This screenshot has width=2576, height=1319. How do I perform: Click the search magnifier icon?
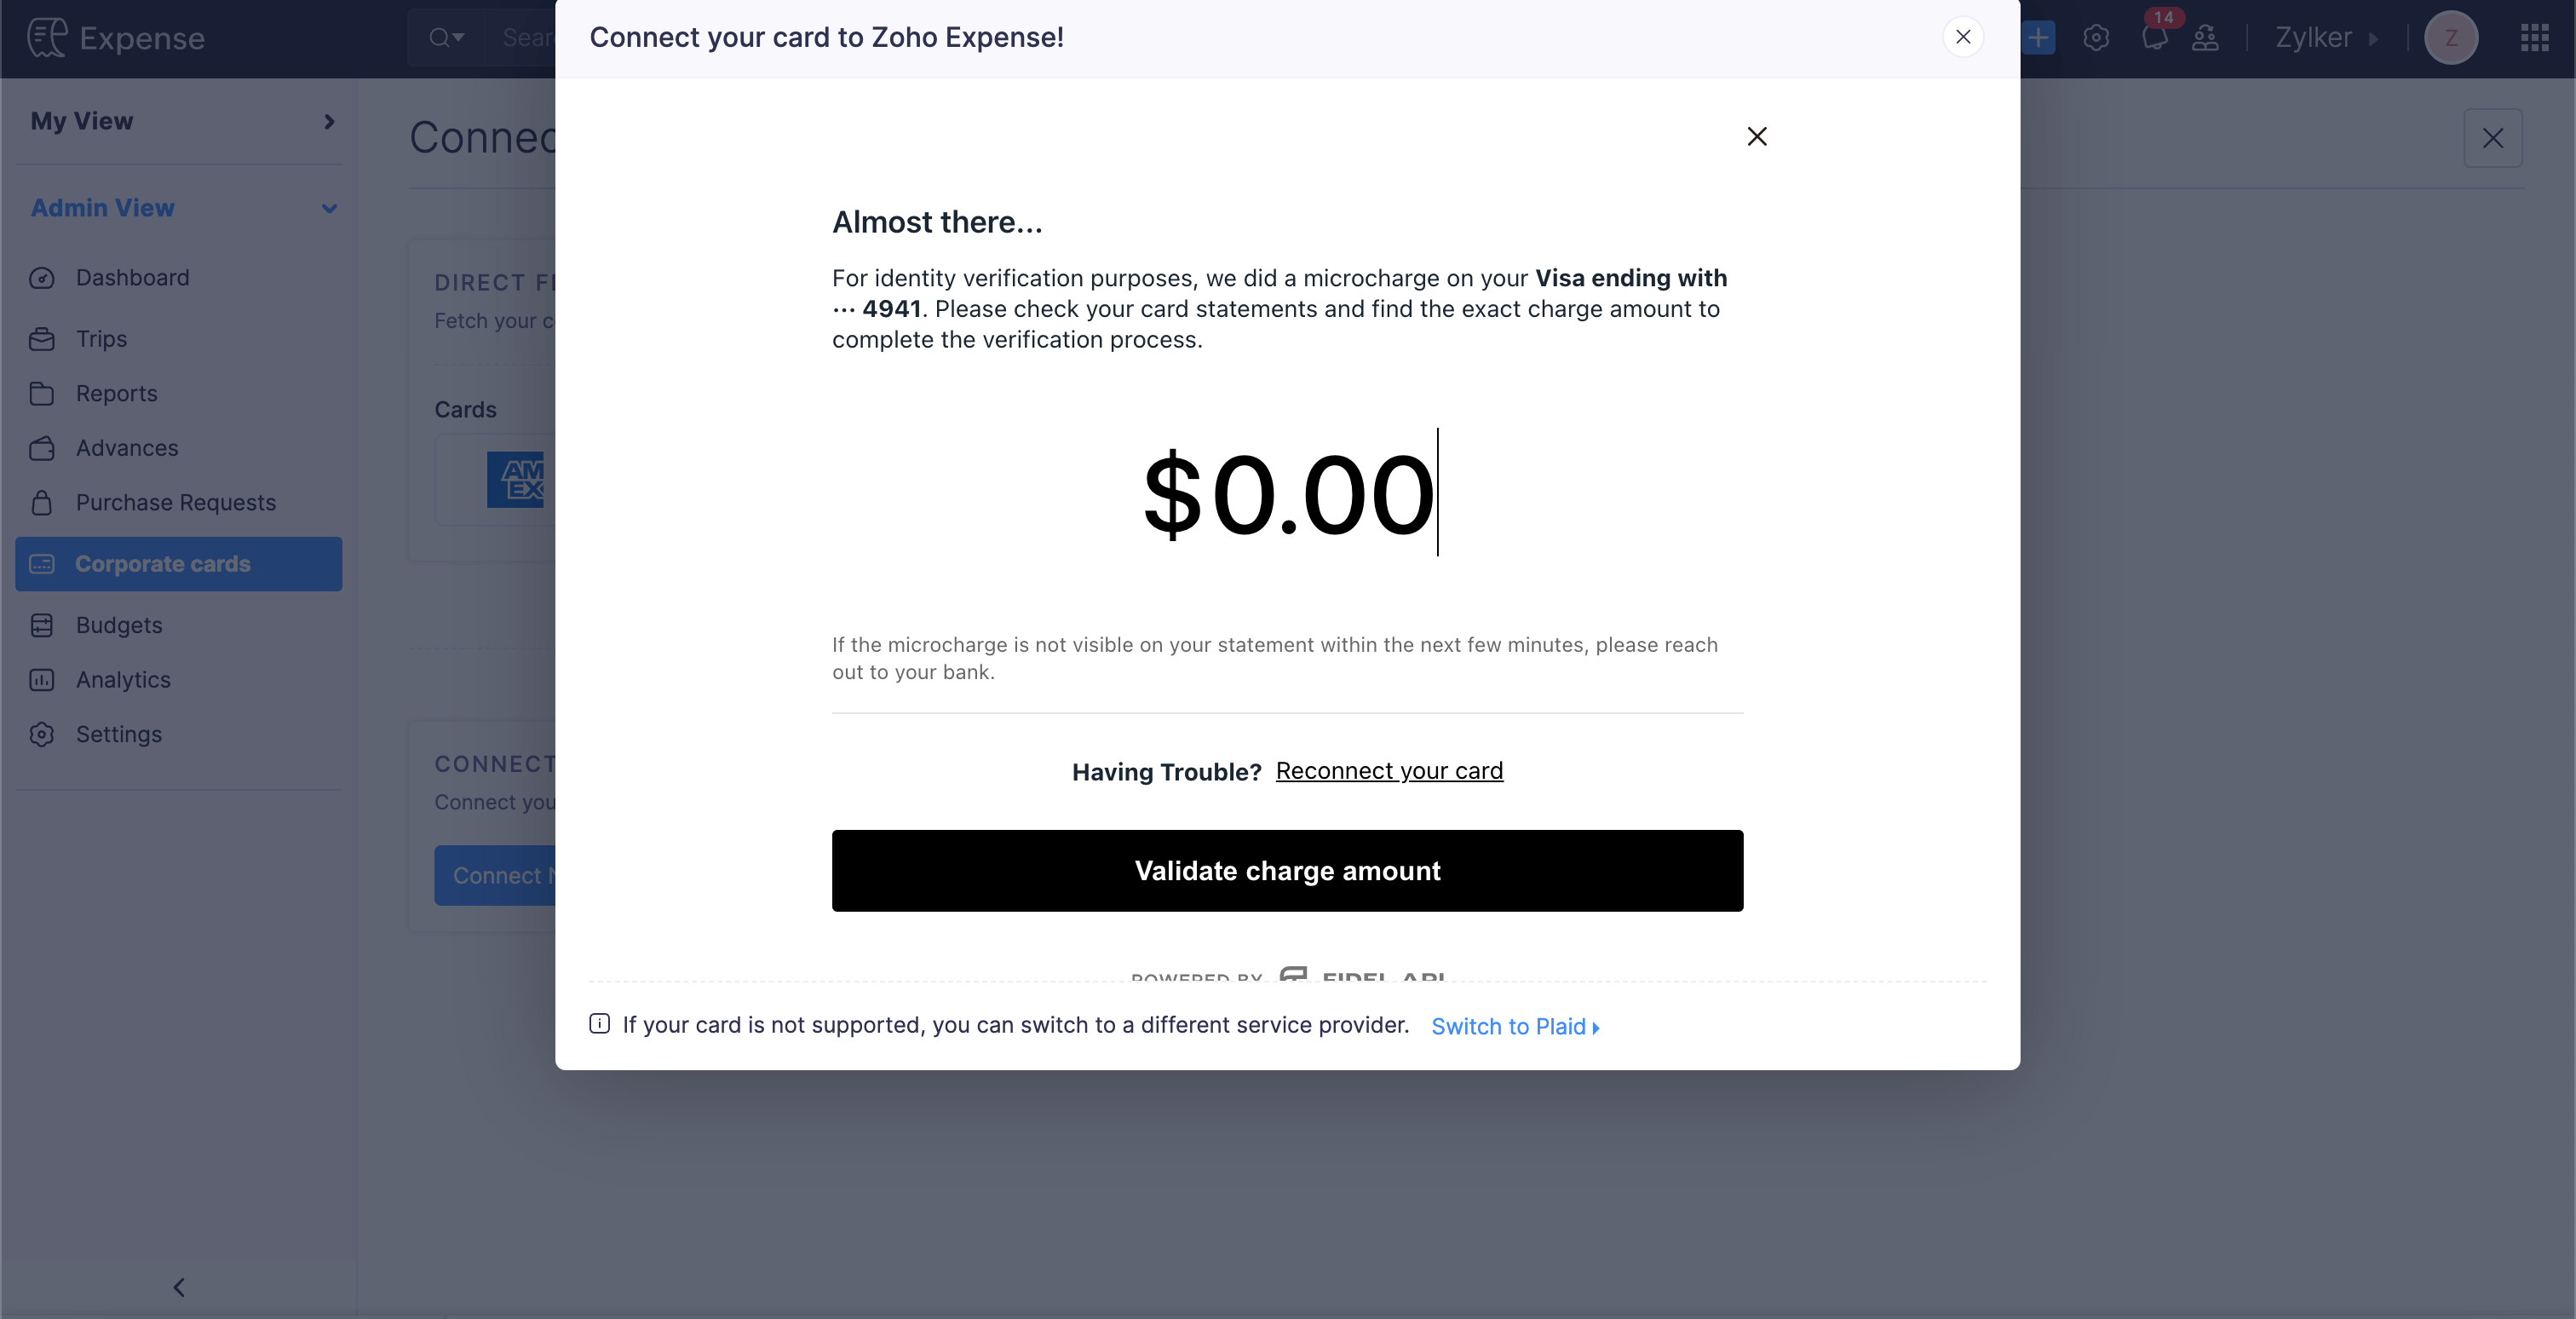[446, 38]
